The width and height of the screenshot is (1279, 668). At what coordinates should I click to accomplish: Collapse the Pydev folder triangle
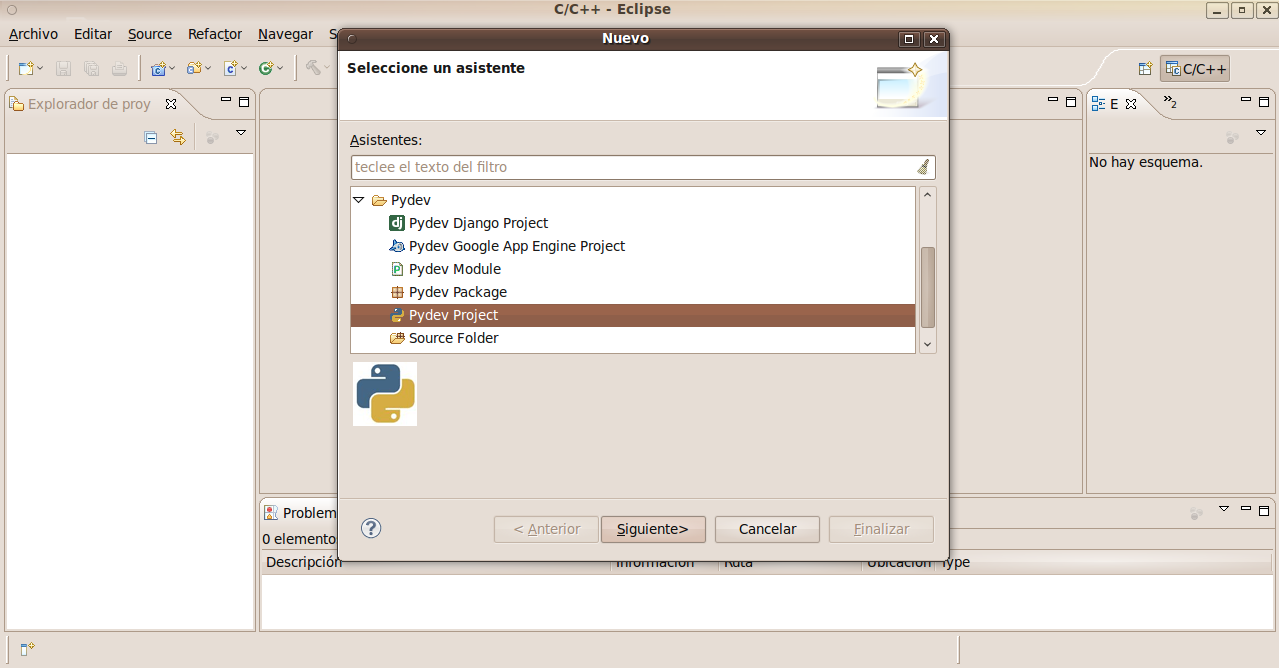359,200
